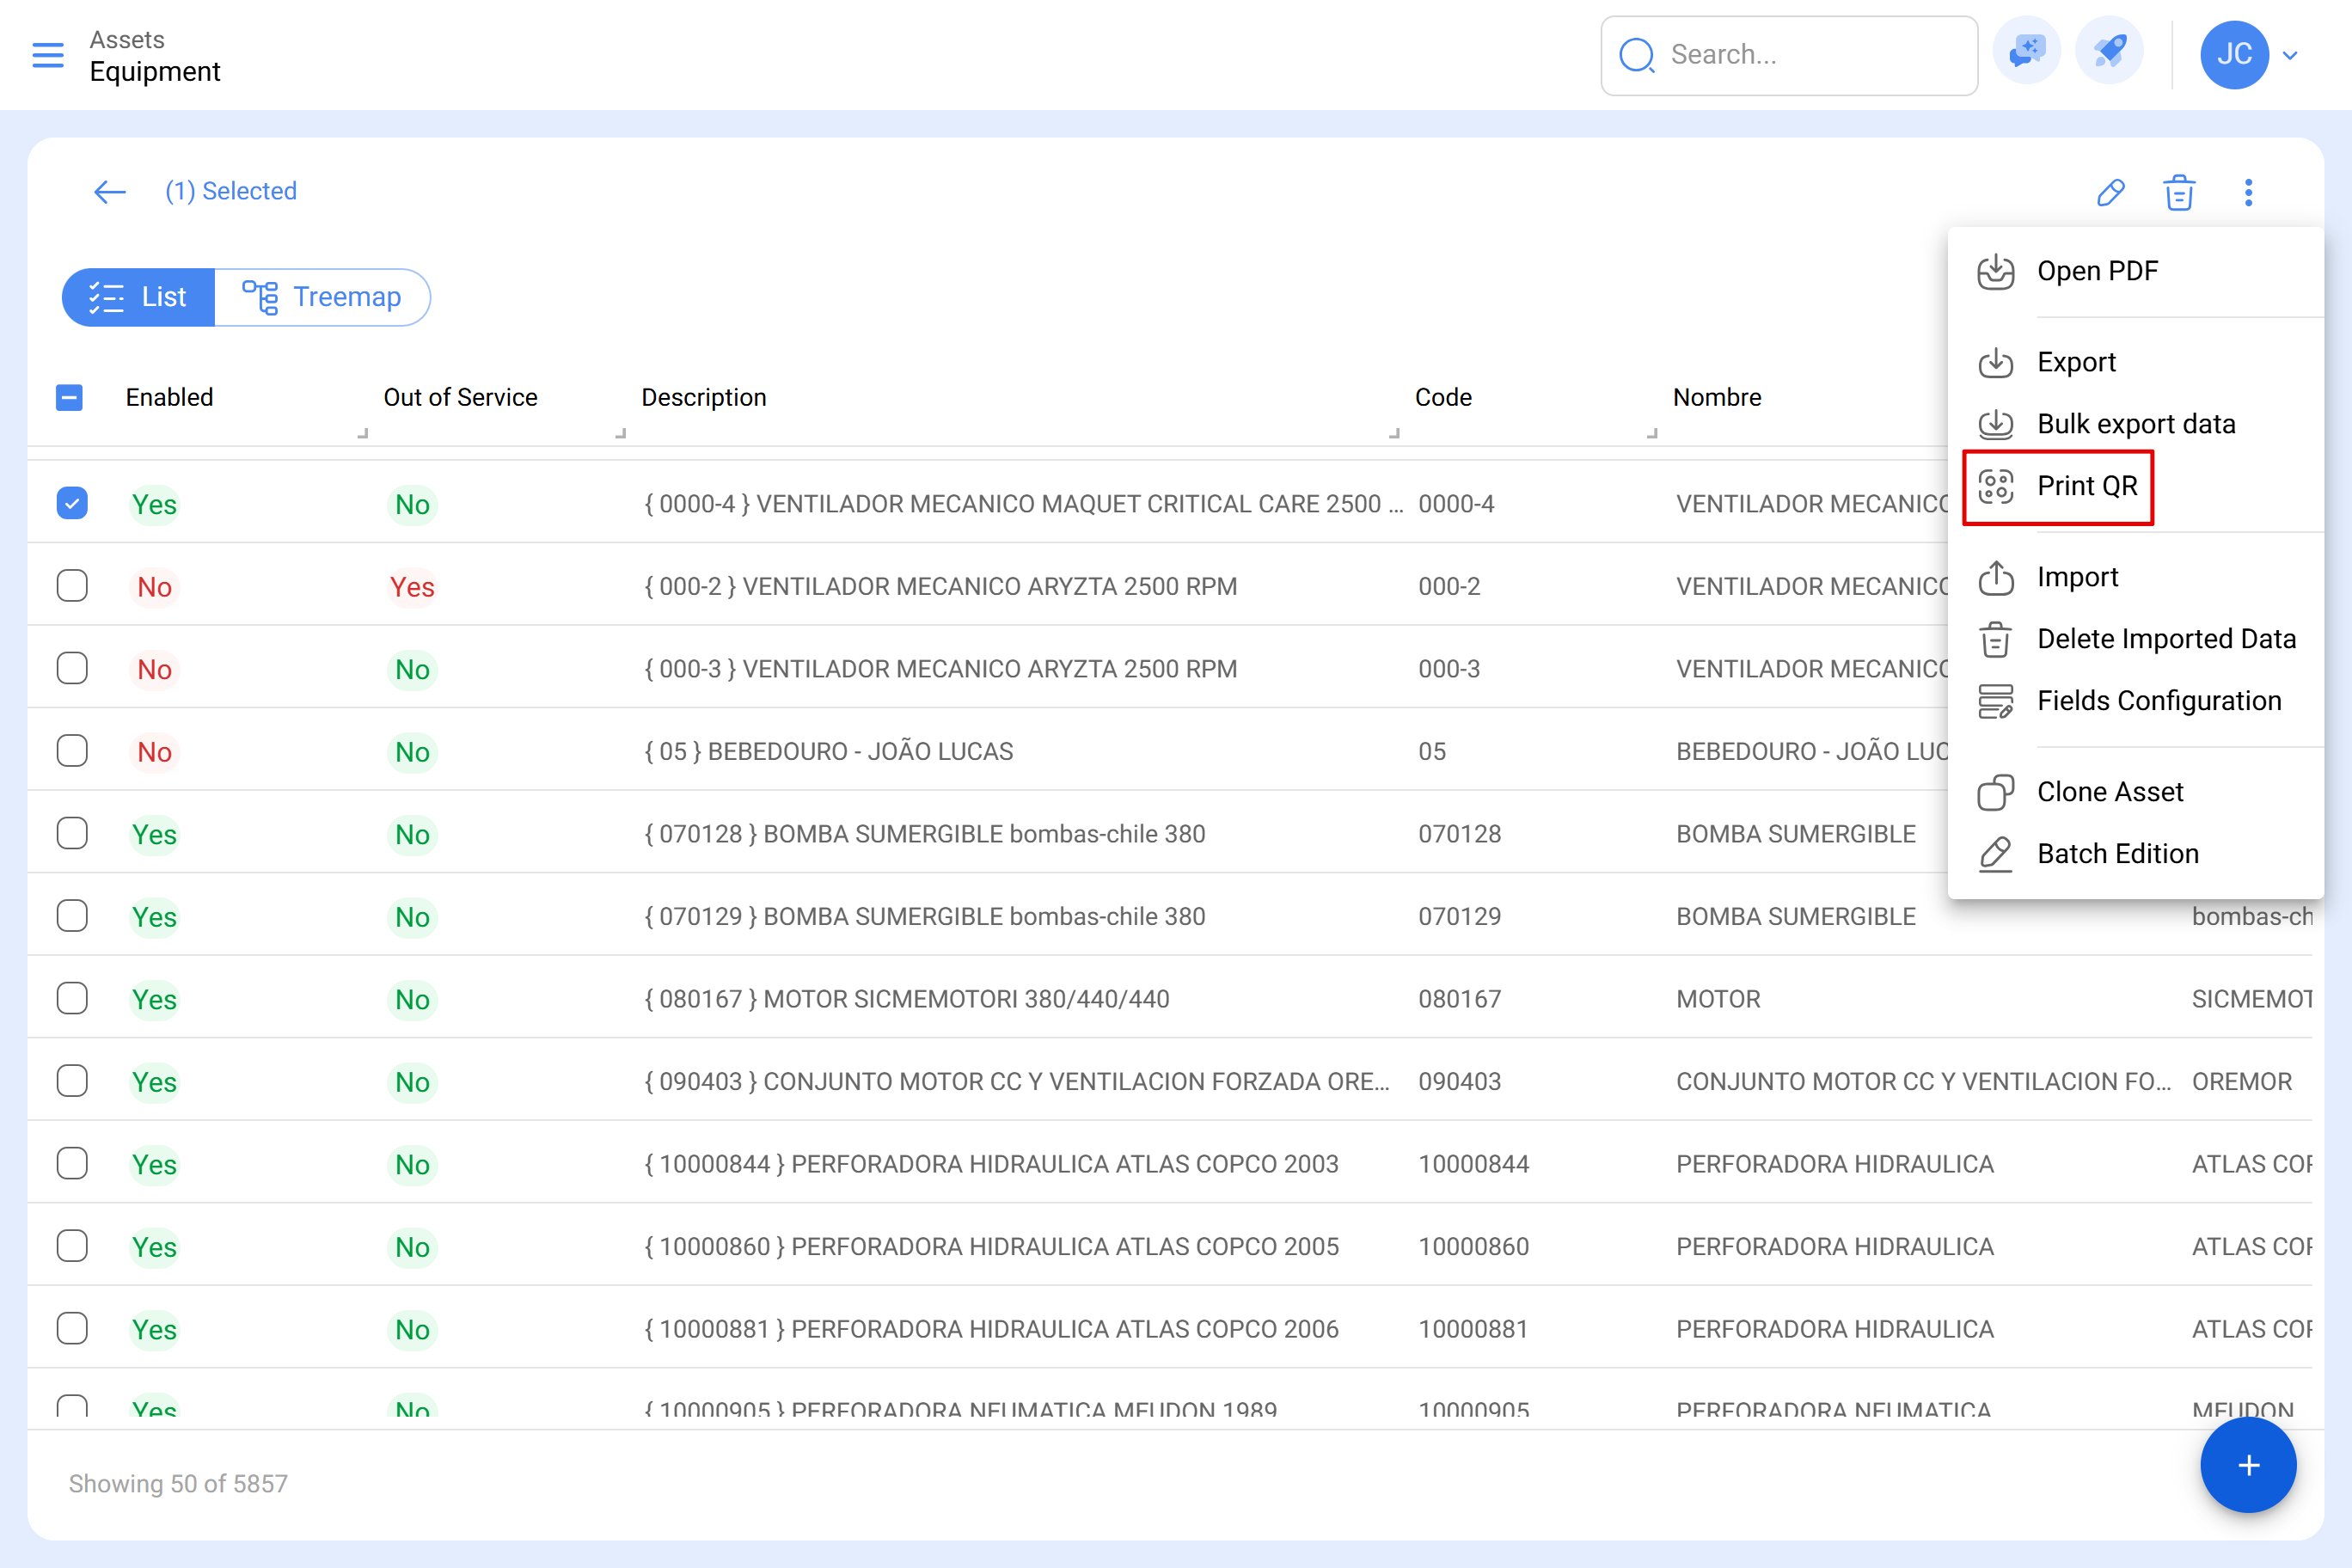Screen dimensions: 2352x1568
Task: Check the 10000844 PERFORADORA row checkbox
Action: [x=72, y=1164]
